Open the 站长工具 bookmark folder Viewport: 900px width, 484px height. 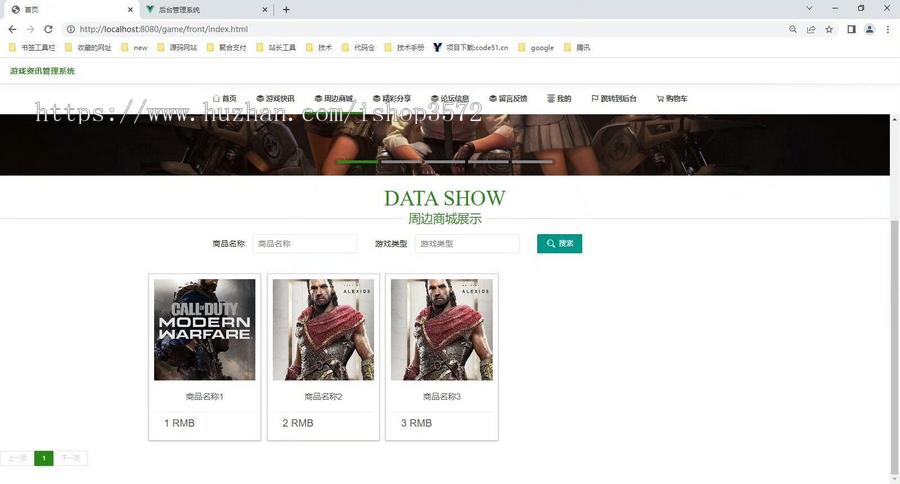point(276,48)
